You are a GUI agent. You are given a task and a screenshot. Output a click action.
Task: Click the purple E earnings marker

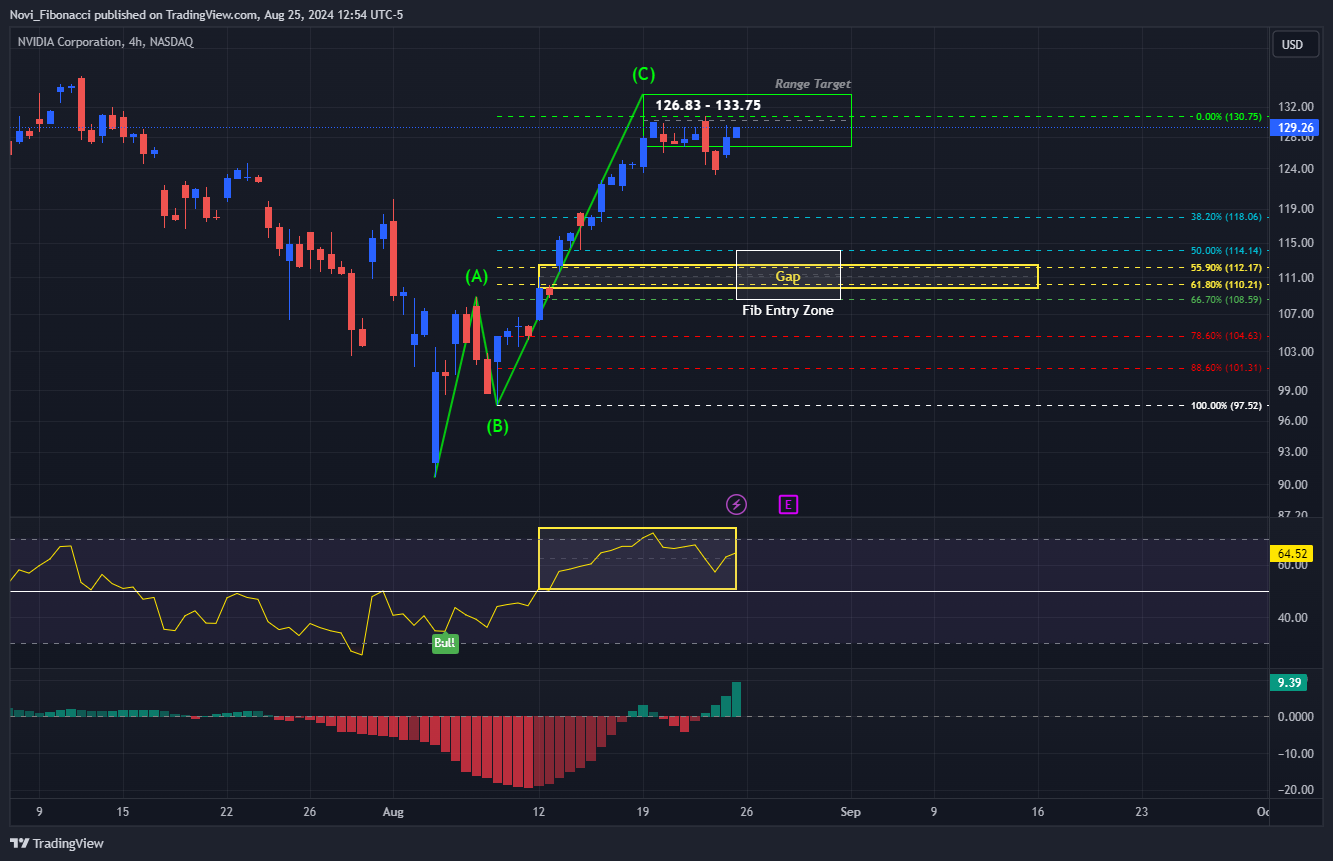click(788, 505)
